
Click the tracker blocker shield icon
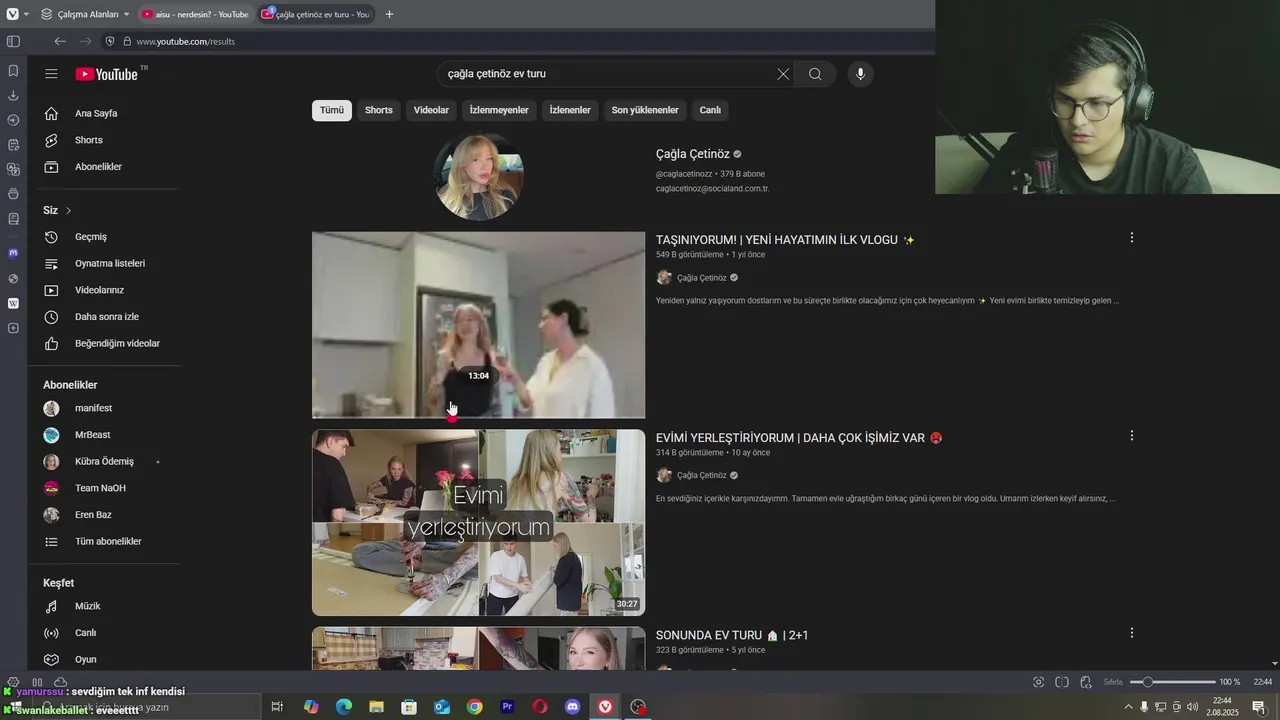click(x=110, y=41)
